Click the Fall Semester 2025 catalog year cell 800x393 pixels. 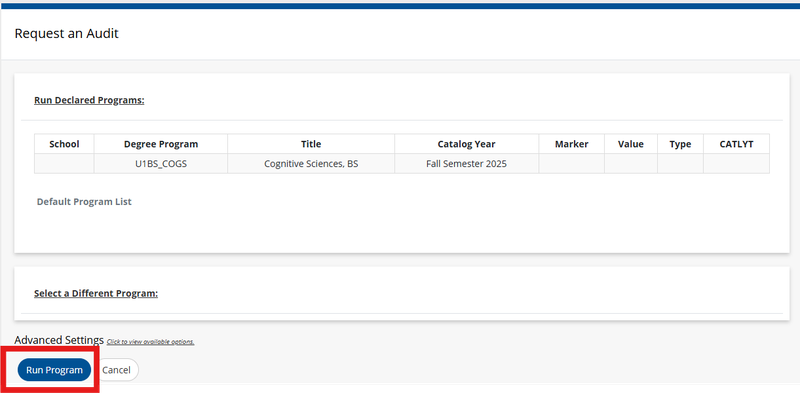pyautogui.click(x=466, y=164)
